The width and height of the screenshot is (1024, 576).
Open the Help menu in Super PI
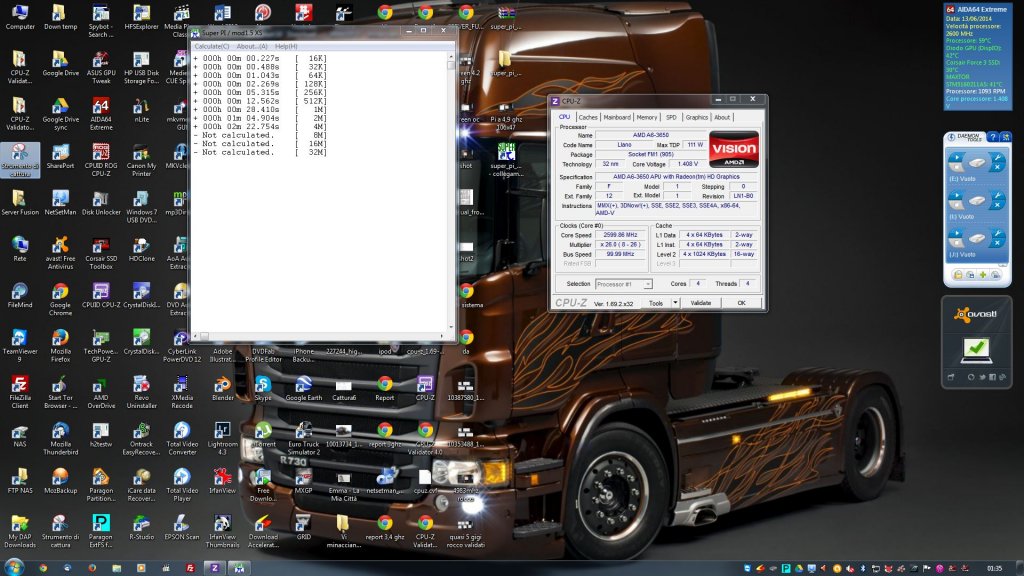point(286,46)
